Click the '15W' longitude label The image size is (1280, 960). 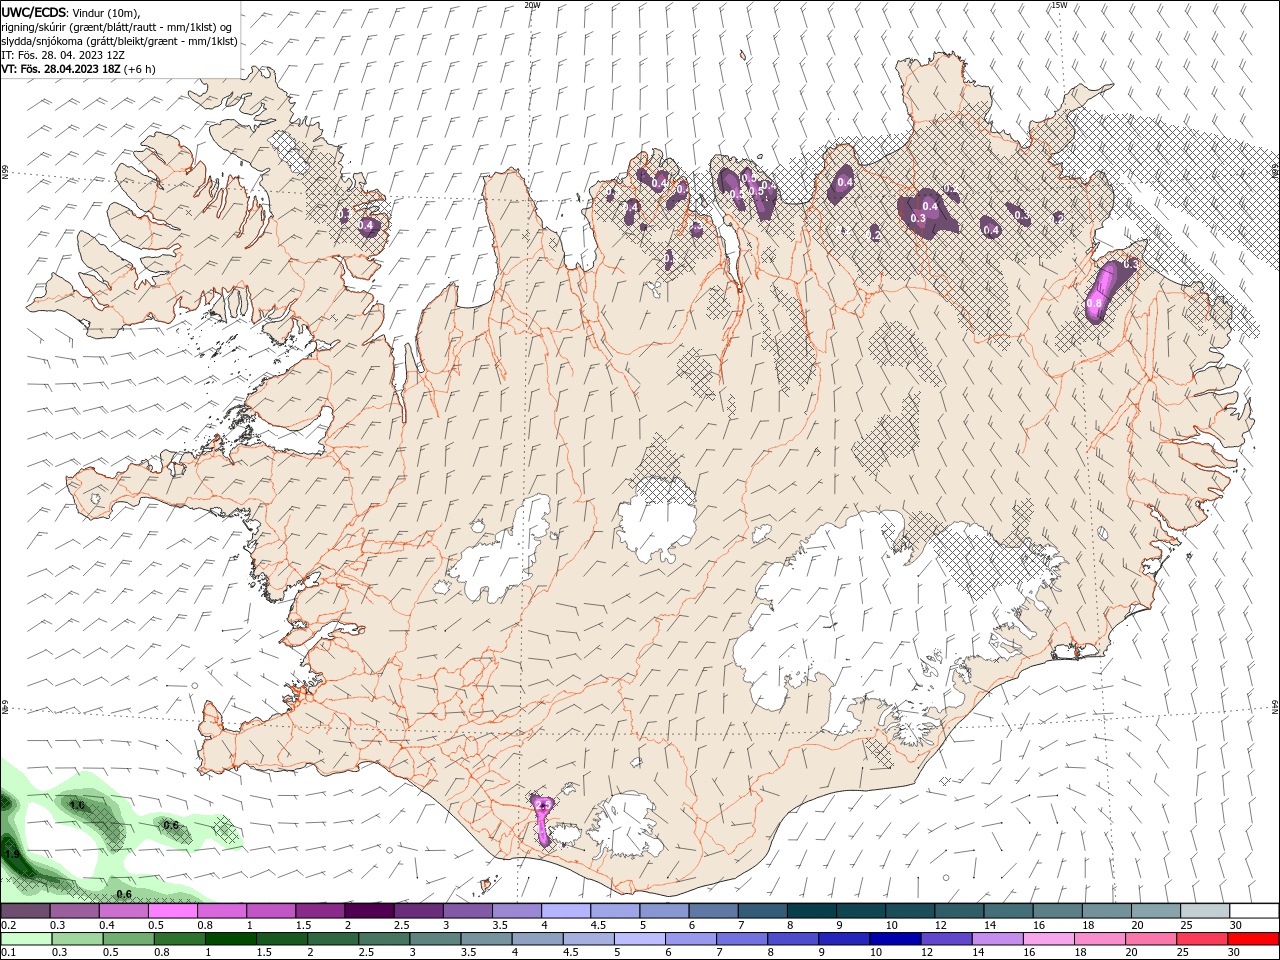pyautogui.click(x=1059, y=5)
